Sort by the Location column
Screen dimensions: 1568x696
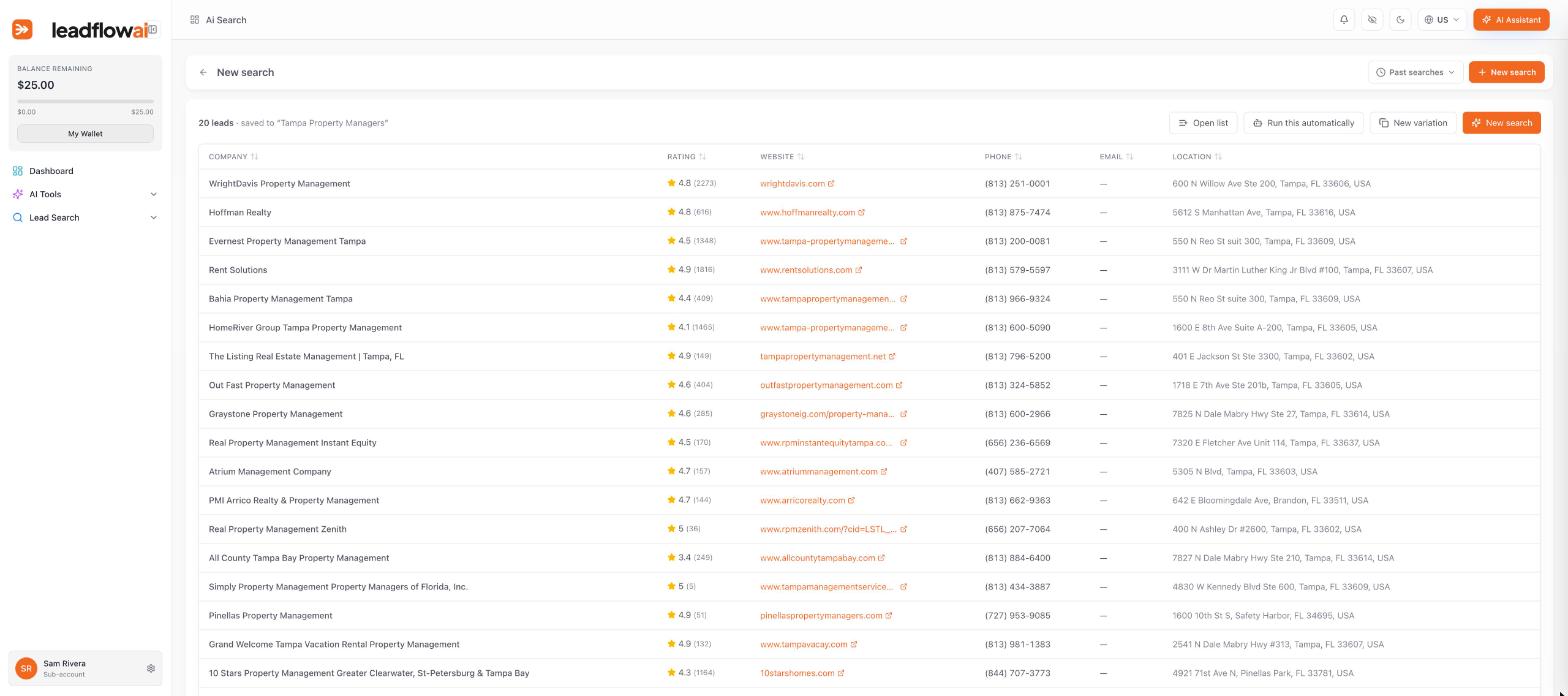(x=1197, y=157)
